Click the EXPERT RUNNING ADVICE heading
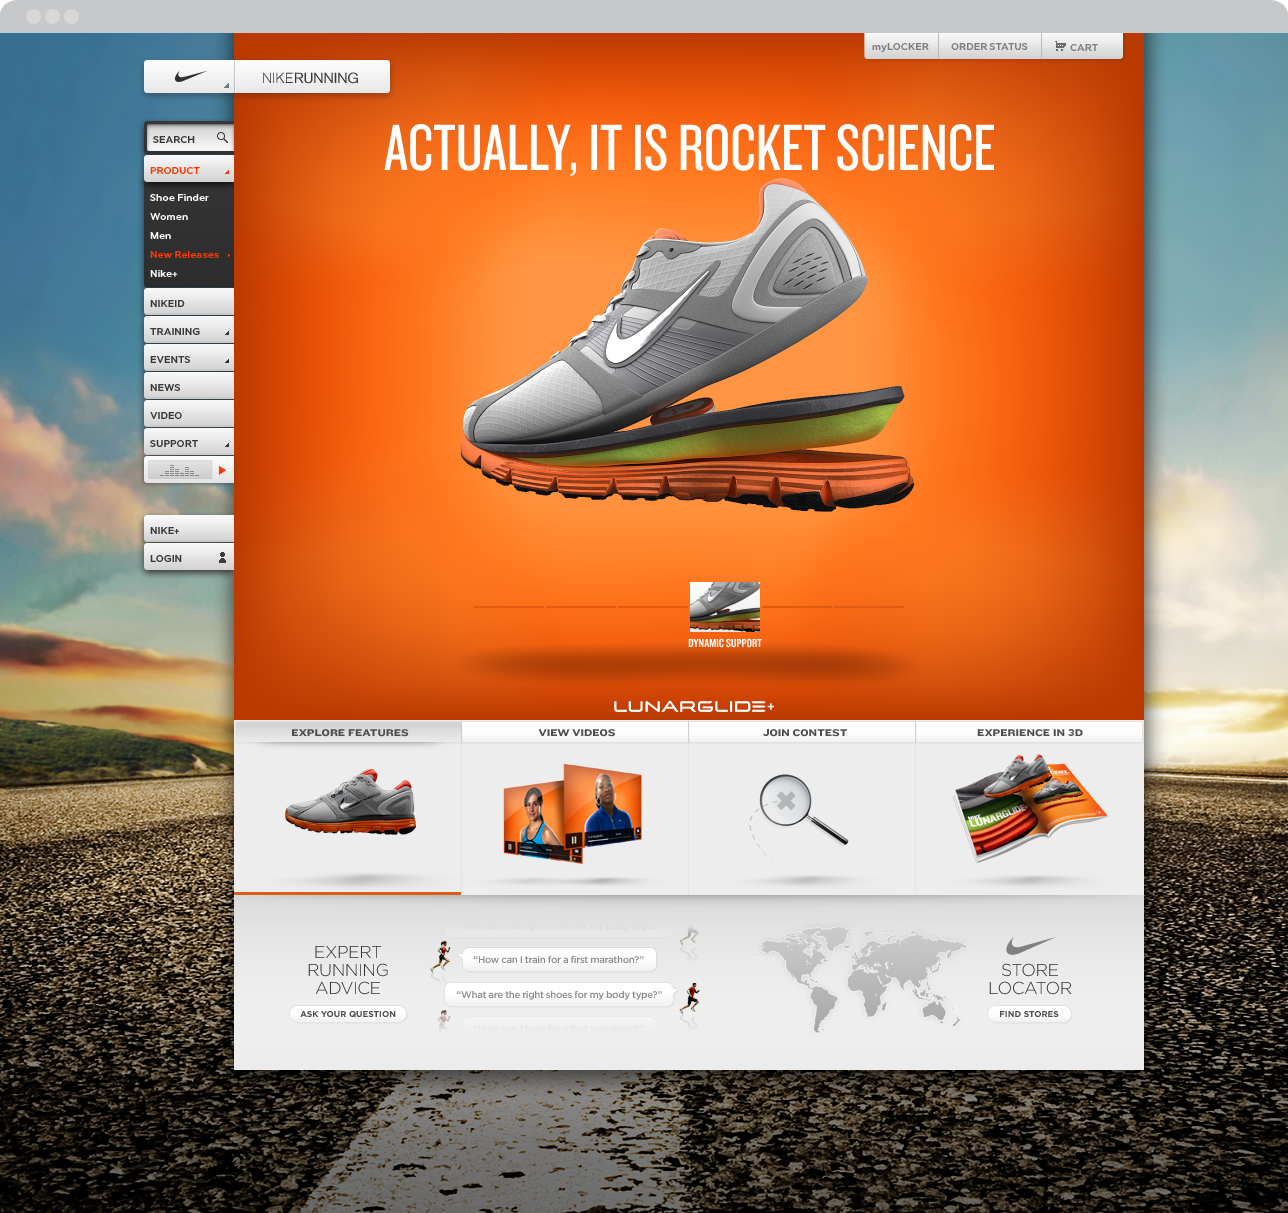This screenshot has height=1213, width=1288. click(x=348, y=970)
